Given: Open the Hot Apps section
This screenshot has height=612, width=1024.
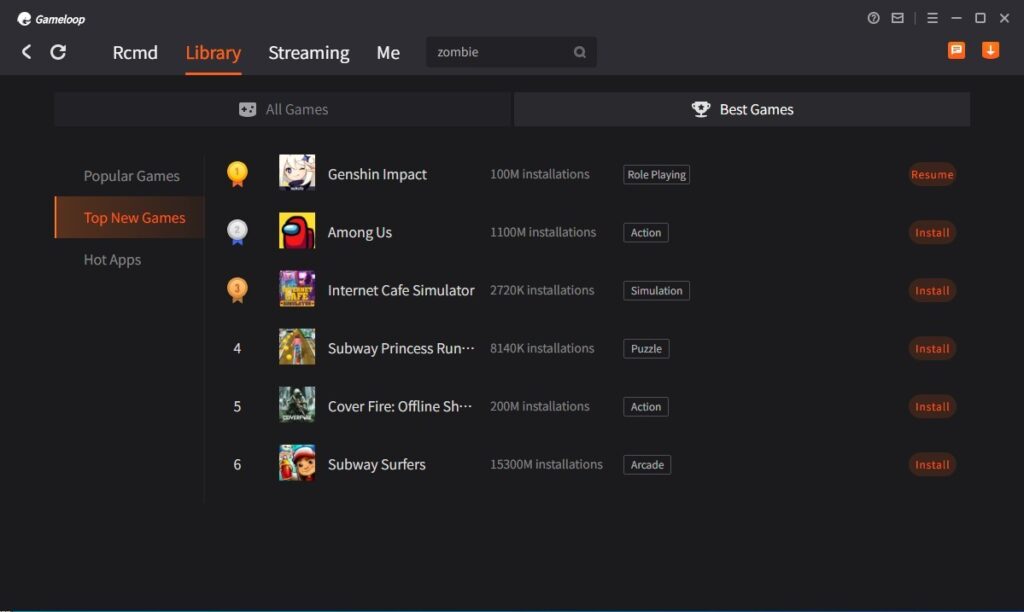Looking at the screenshot, I should point(113,259).
